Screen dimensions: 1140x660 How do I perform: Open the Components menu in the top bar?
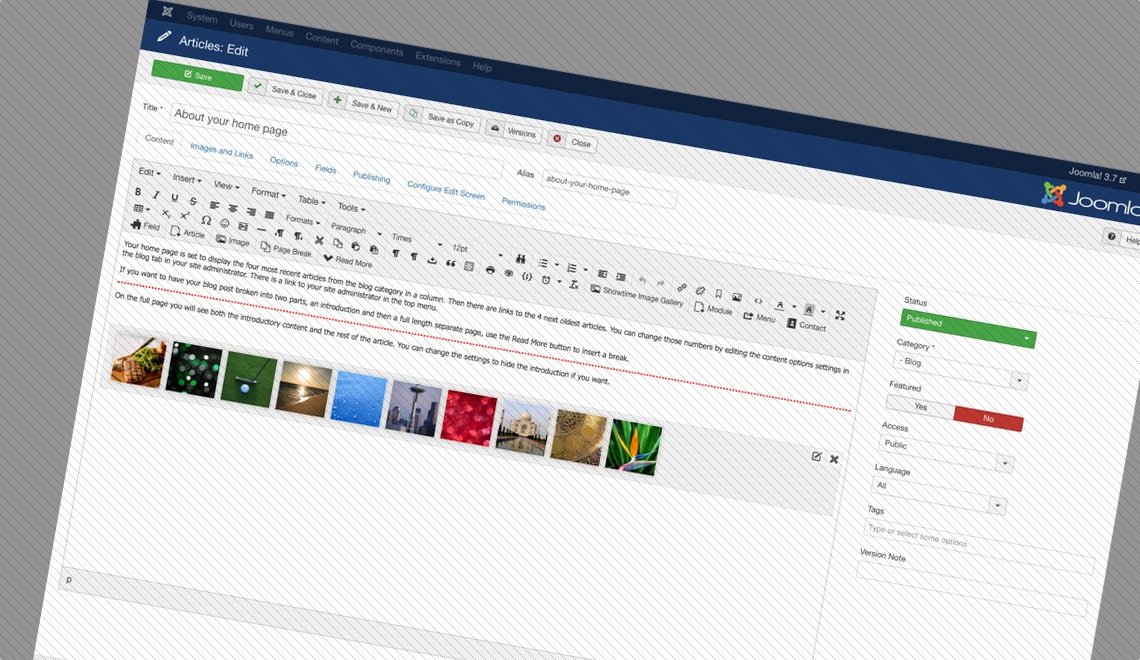pyautogui.click(x=377, y=47)
